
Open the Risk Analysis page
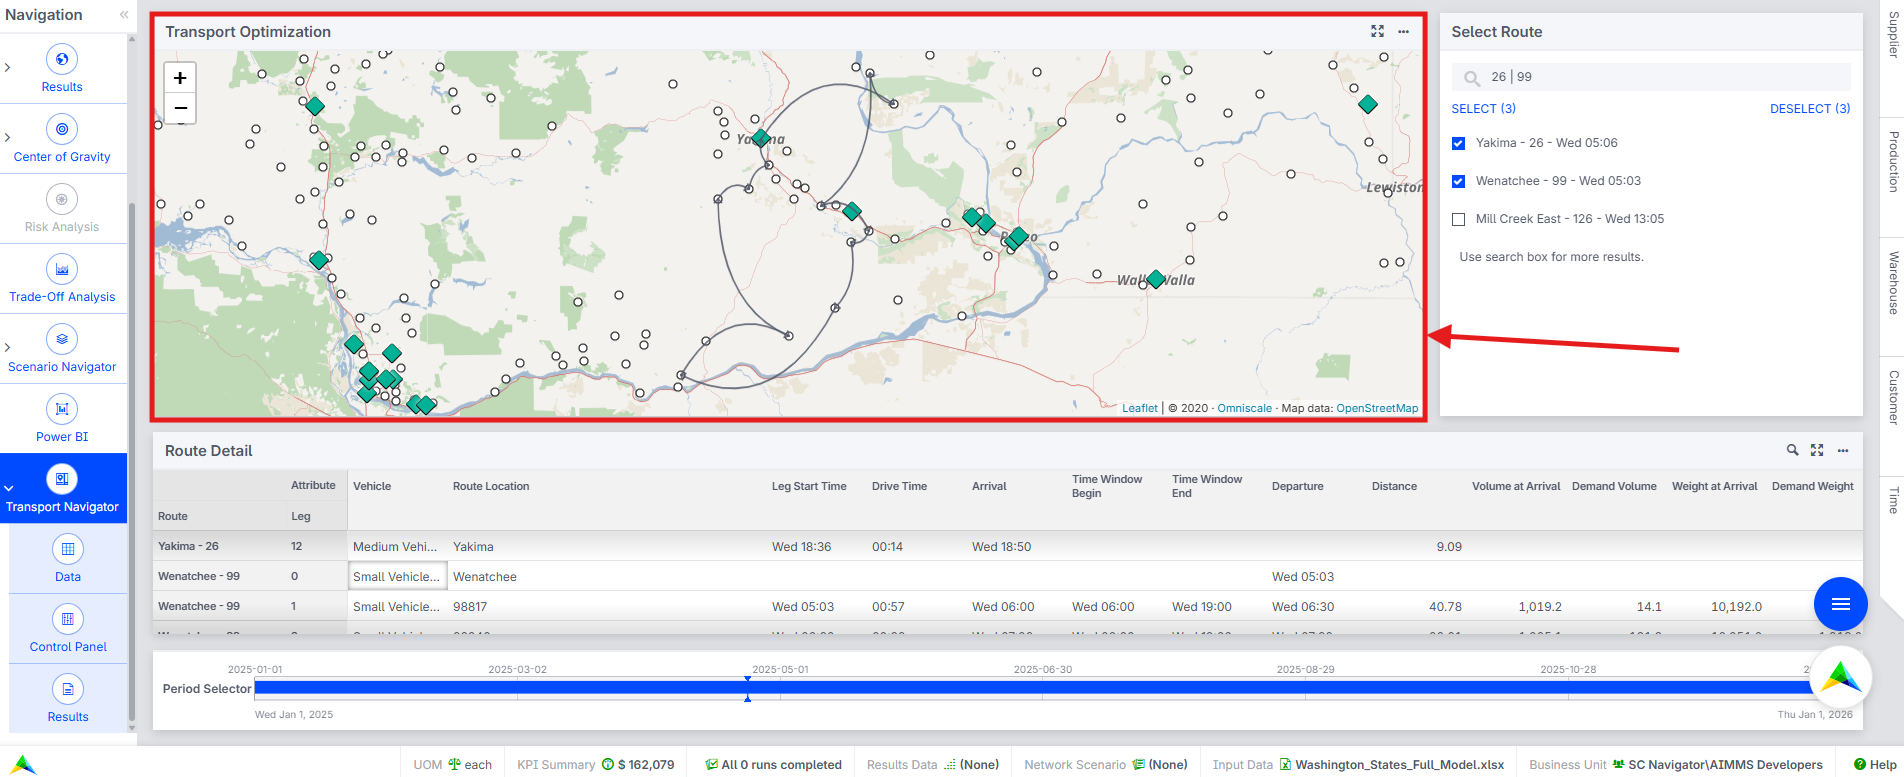[62, 210]
